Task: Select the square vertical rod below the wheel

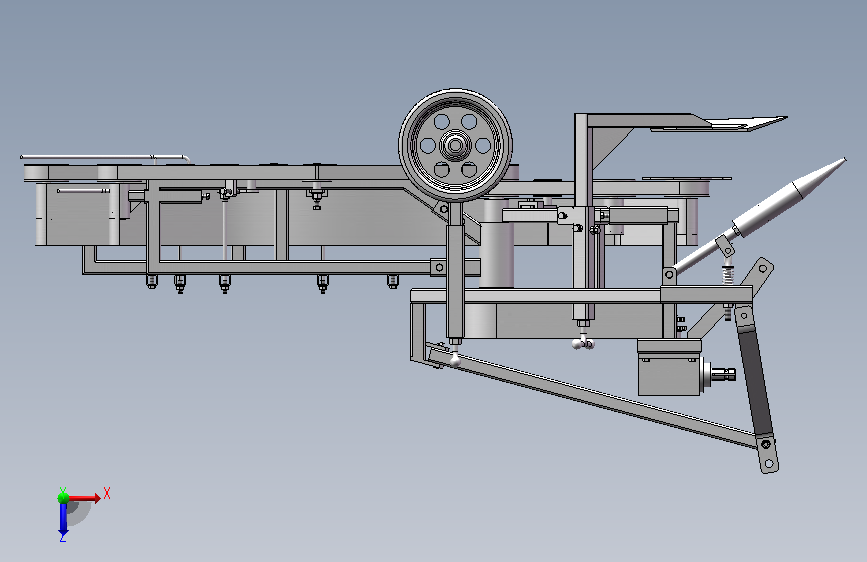Action: coord(455,274)
